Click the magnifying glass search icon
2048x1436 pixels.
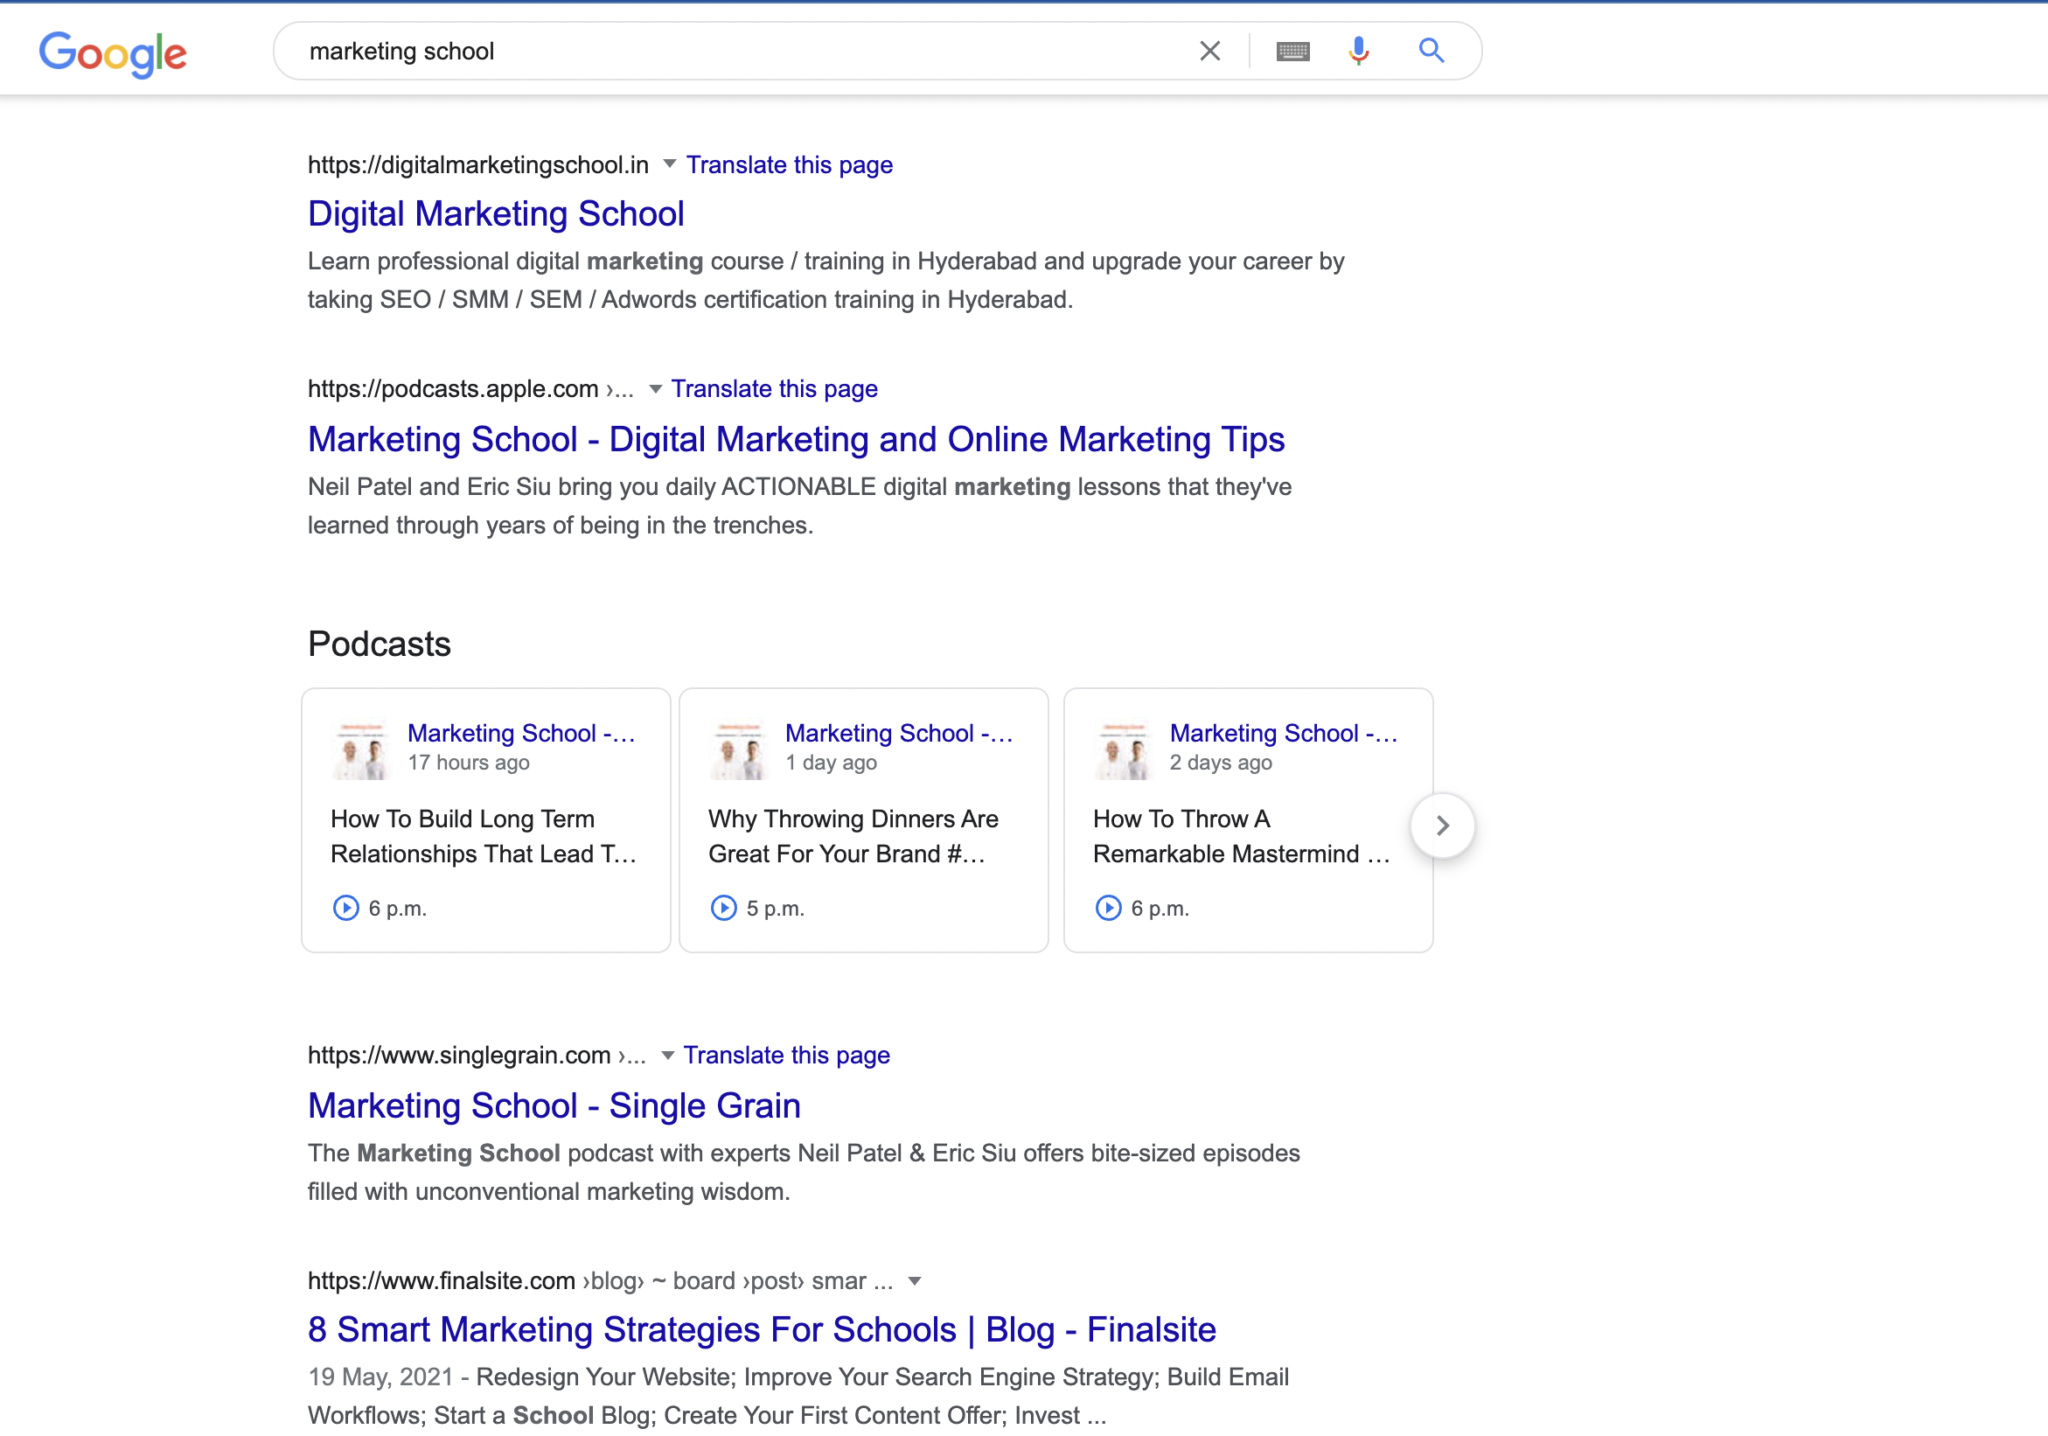pyautogui.click(x=1432, y=51)
